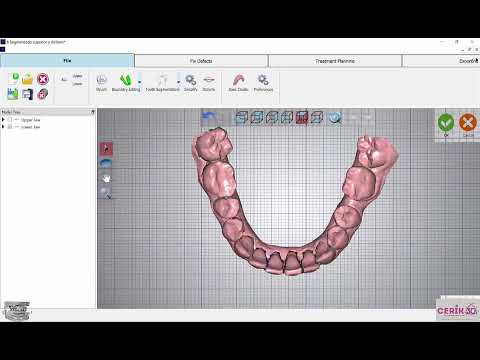
Task: Open the Treatment Planning tab
Action: point(335,61)
